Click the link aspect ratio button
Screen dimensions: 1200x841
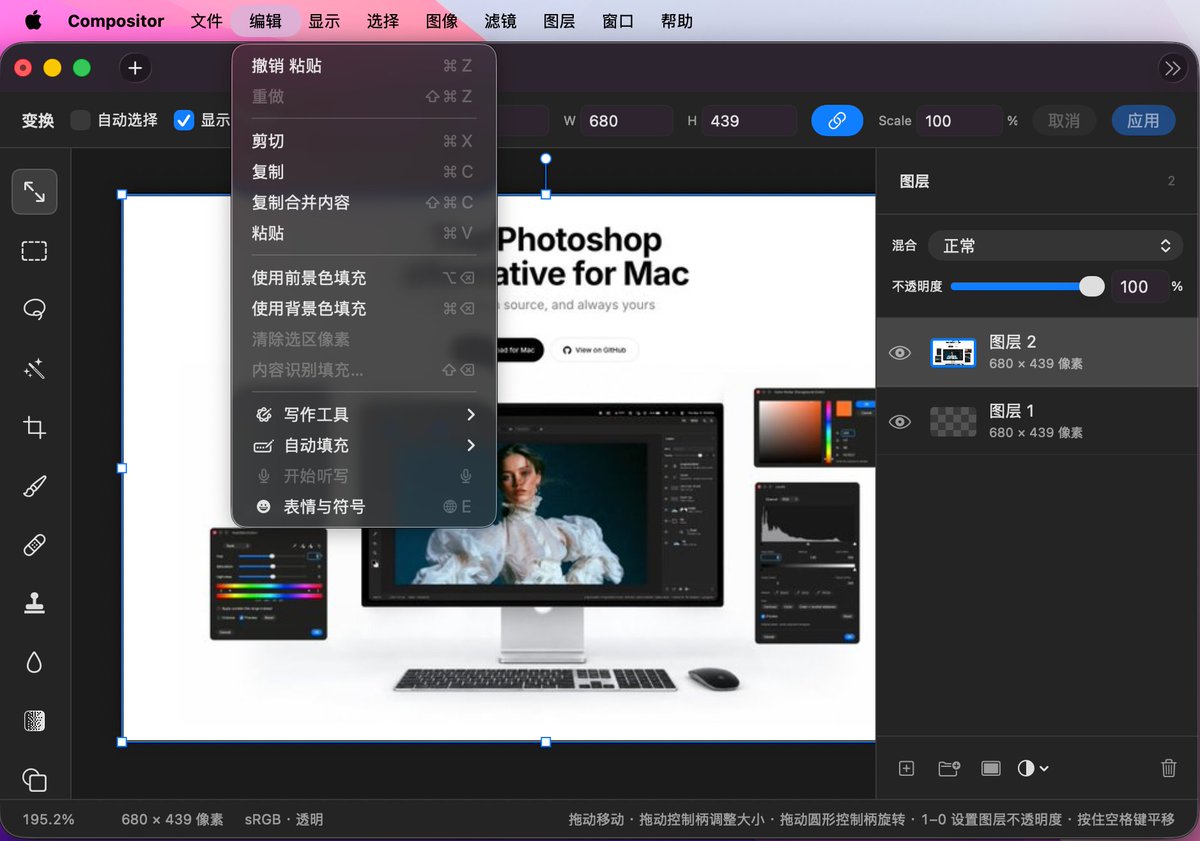tap(837, 120)
